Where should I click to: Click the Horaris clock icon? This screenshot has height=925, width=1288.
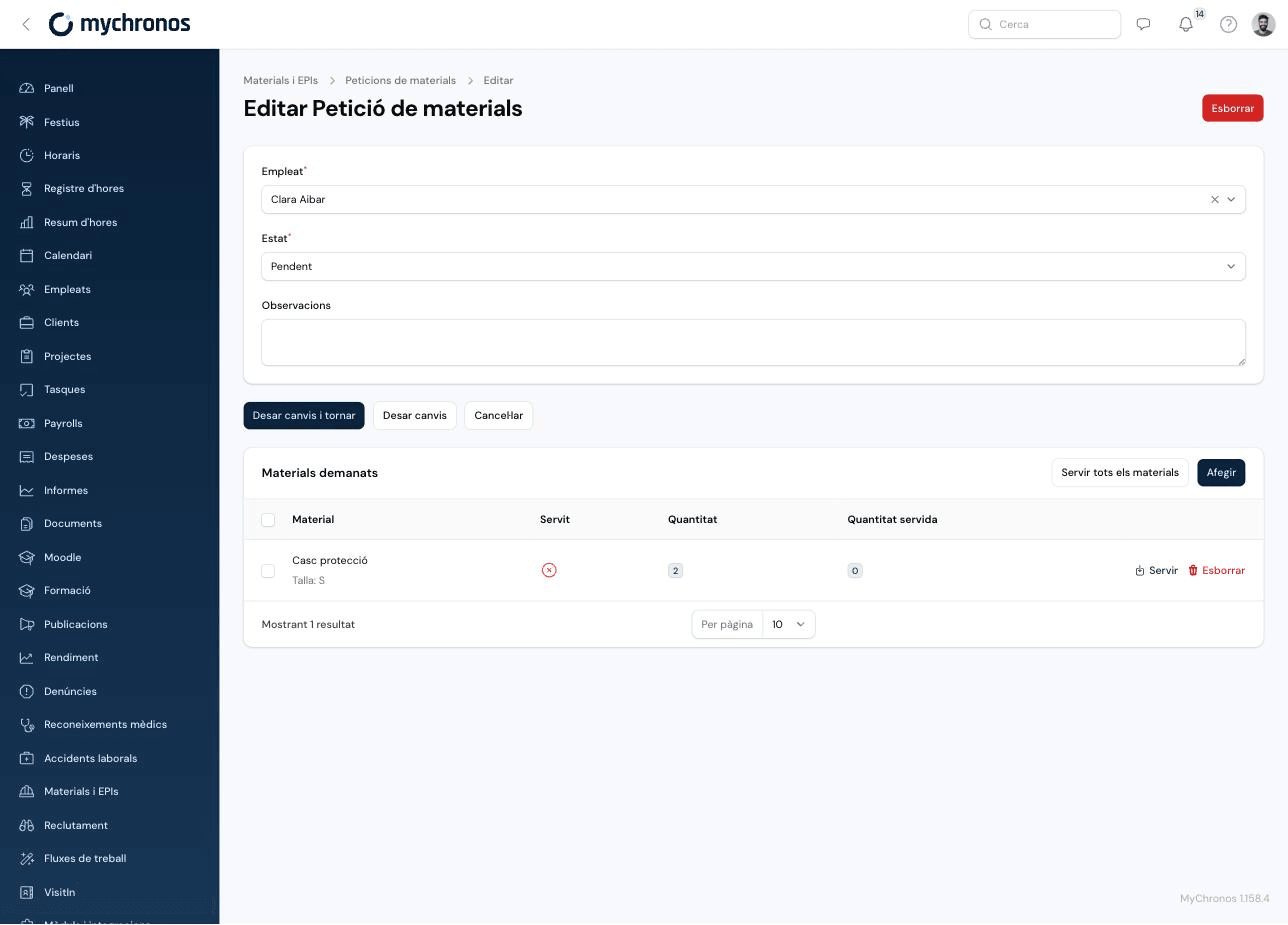pos(27,155)
